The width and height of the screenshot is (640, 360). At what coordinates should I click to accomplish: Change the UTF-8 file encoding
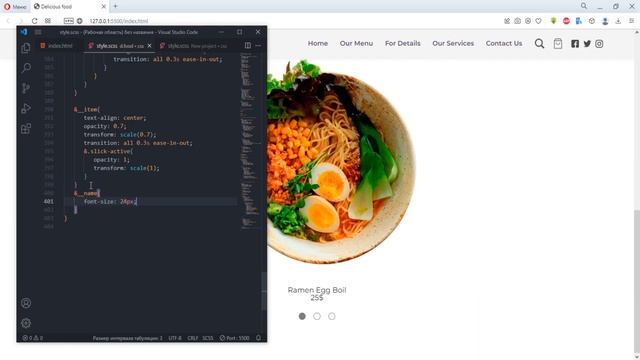tap(175, 338)
